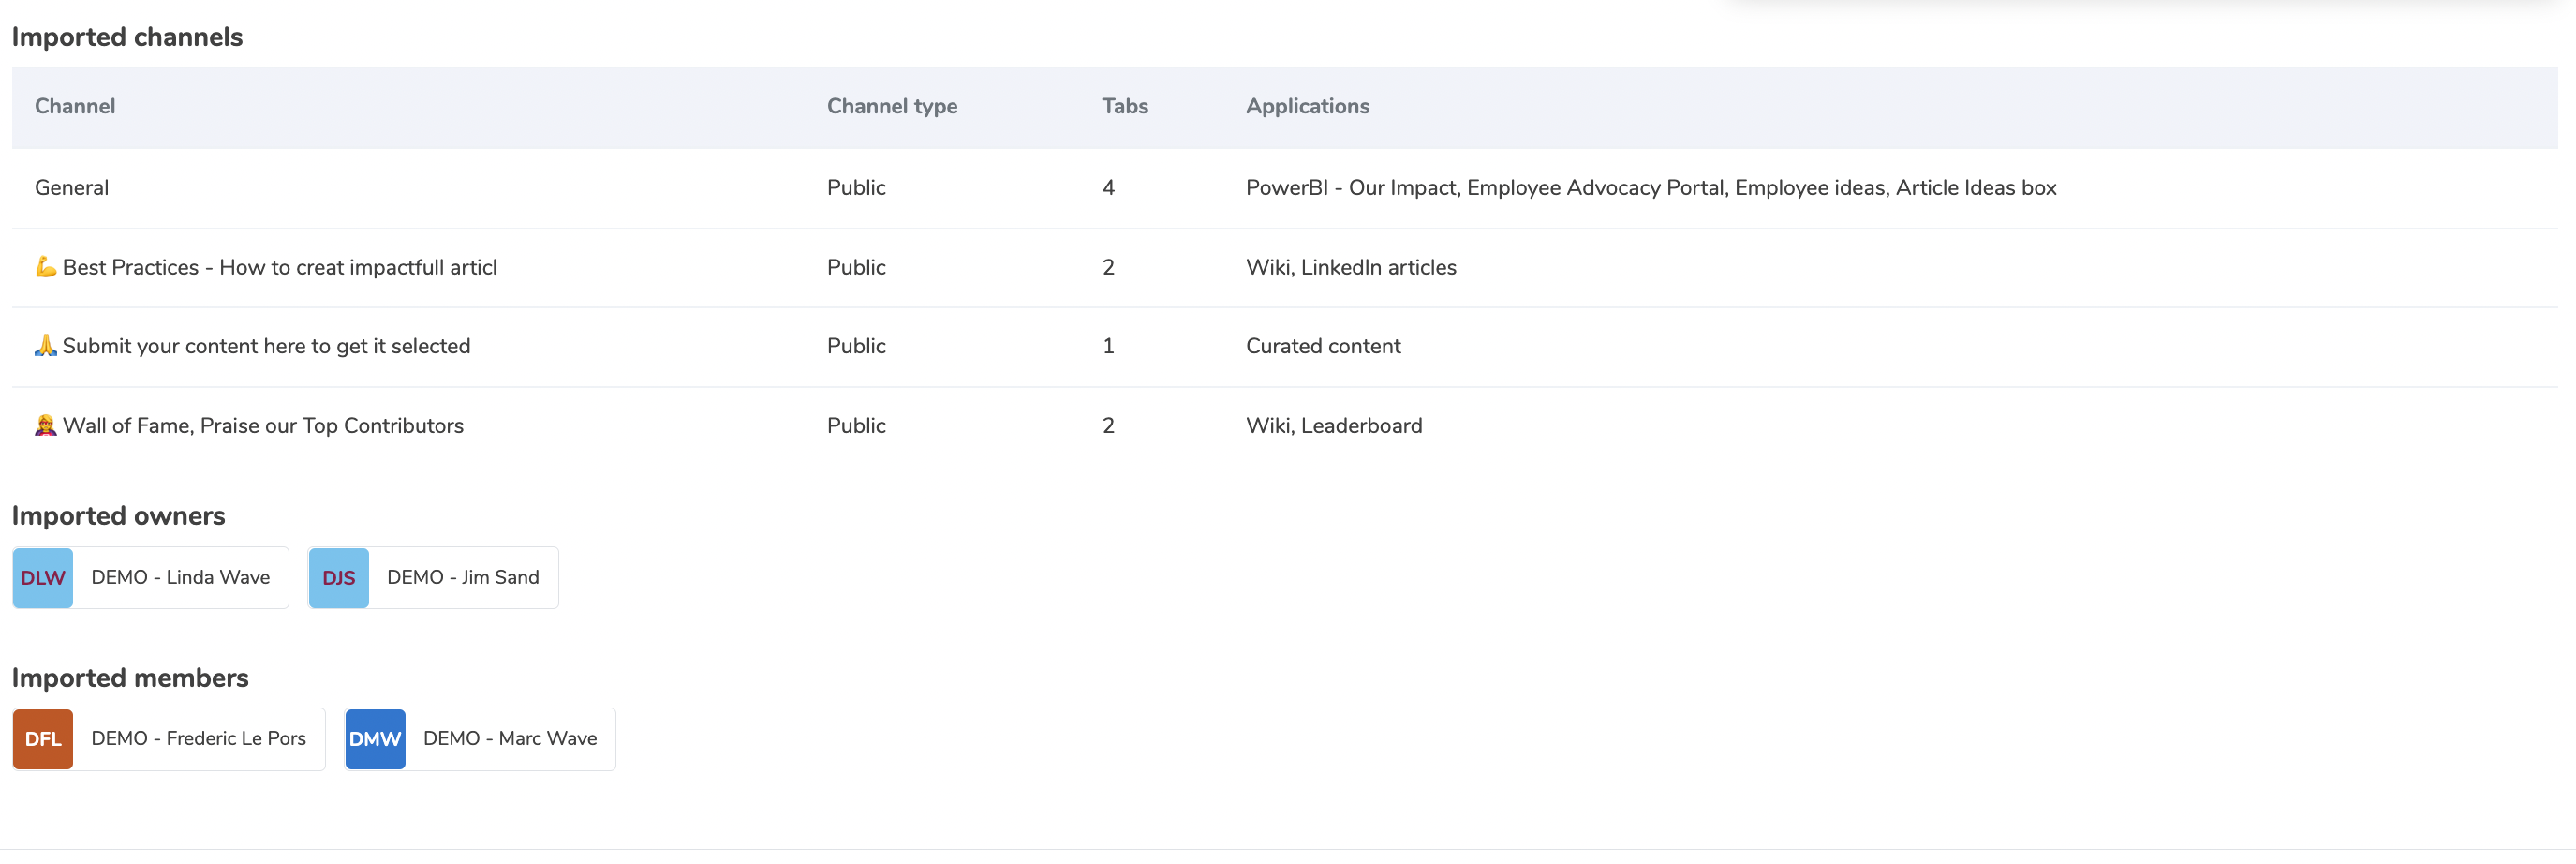Viewport: 2576px width, 864px height.
Task: Click tab count 2 in Wall of Fame row
Action: click(1108, 426)
